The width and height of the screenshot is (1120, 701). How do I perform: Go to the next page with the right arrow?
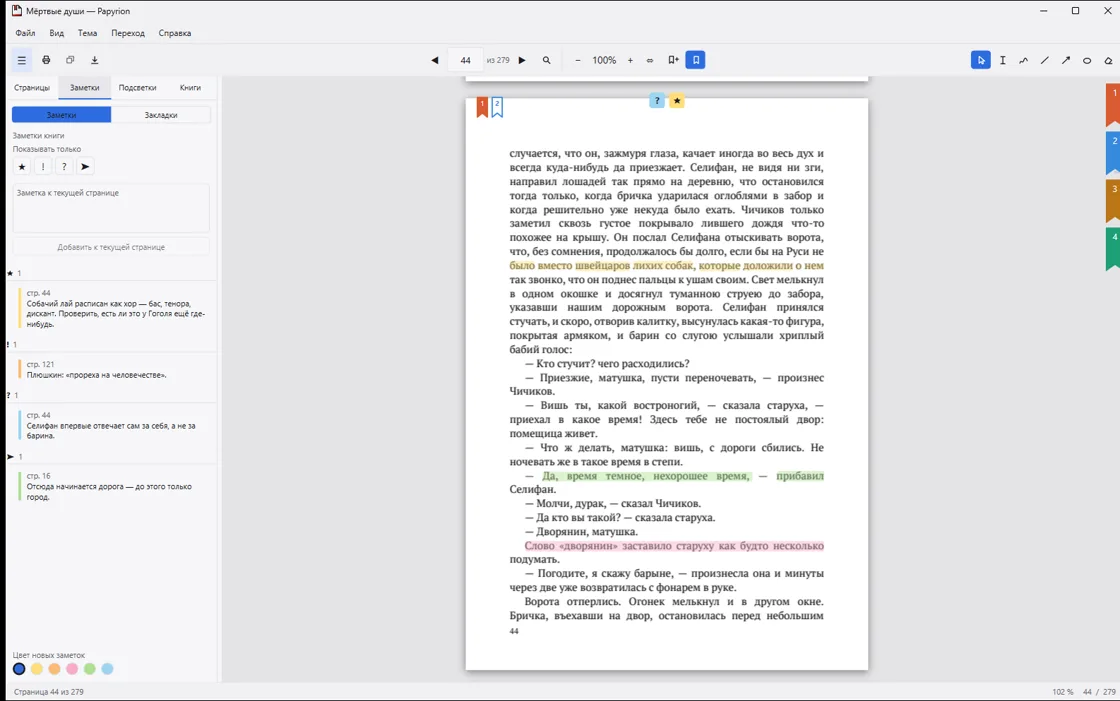pos(522,60)
